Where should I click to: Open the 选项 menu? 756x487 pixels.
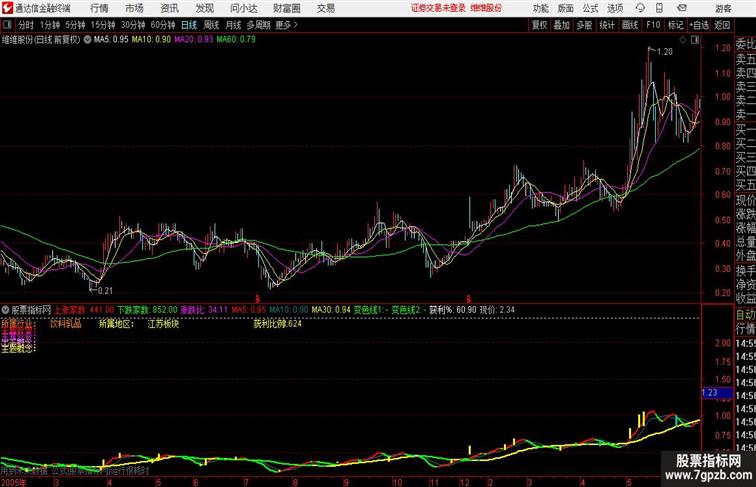[615, 8]
